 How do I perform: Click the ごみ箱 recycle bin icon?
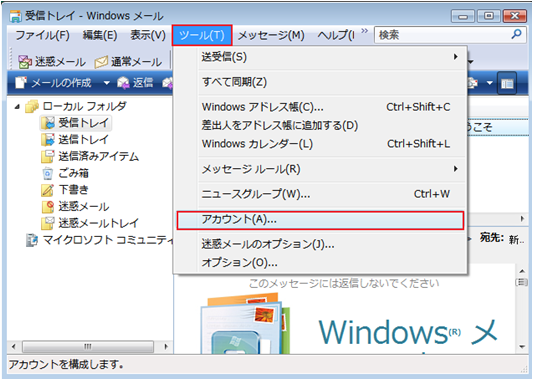coord(48,173)
